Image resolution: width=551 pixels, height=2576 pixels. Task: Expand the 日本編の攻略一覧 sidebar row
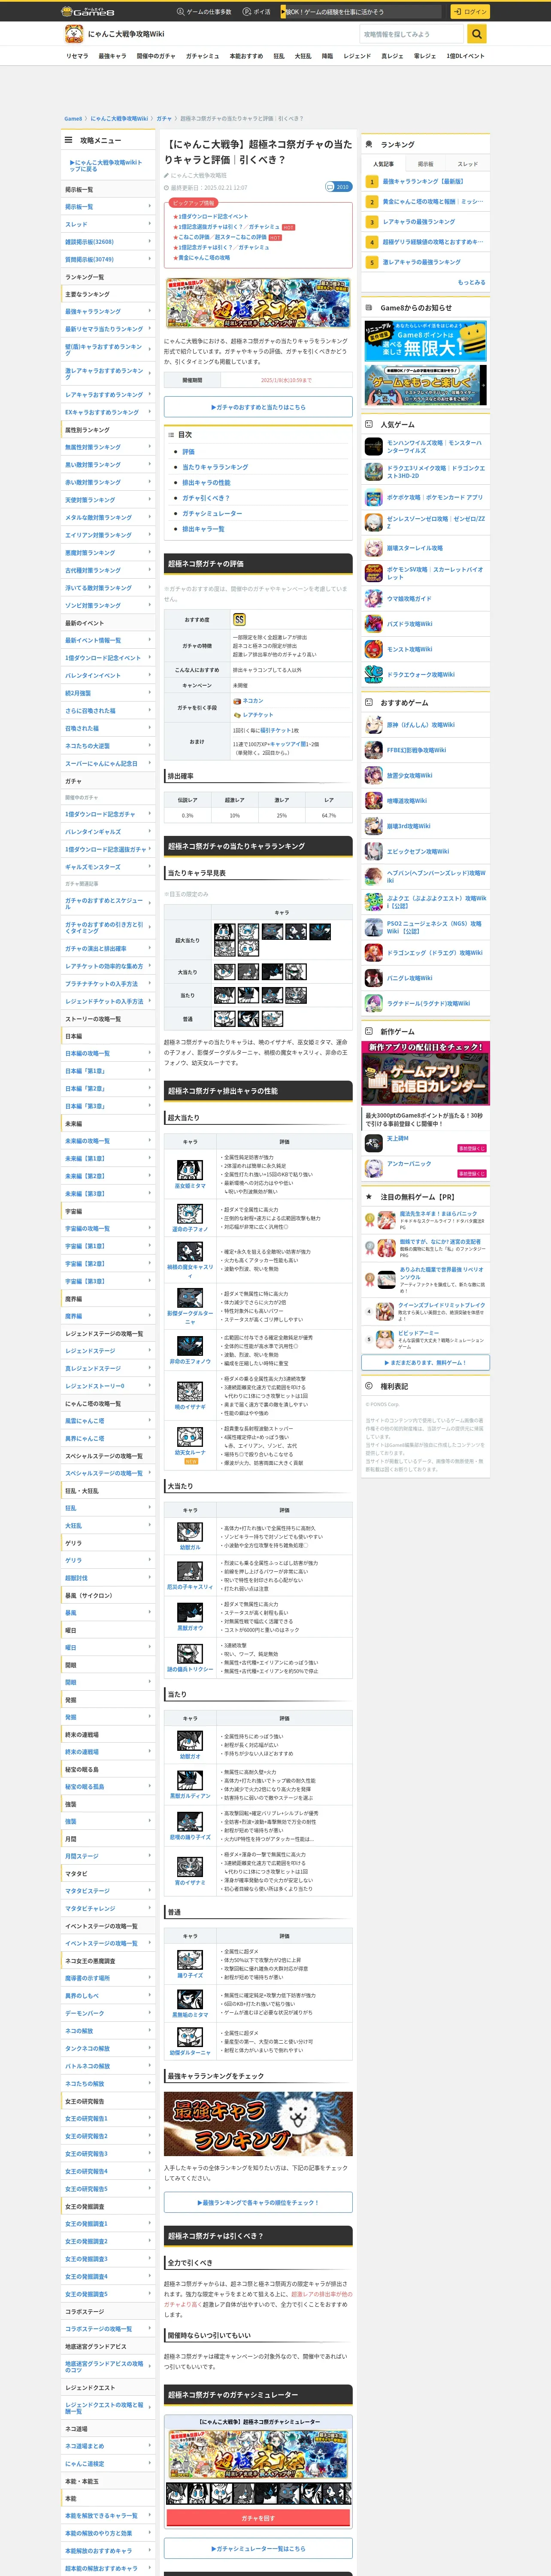click(x=108, y=1053)
